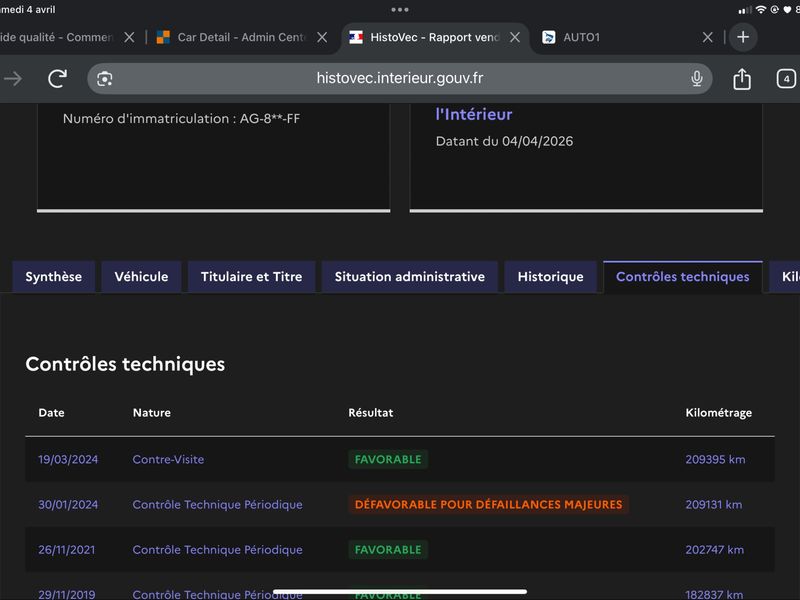The image size is (800, 600).
Task: Select the Véhicule tab
Action: (141, 277)
